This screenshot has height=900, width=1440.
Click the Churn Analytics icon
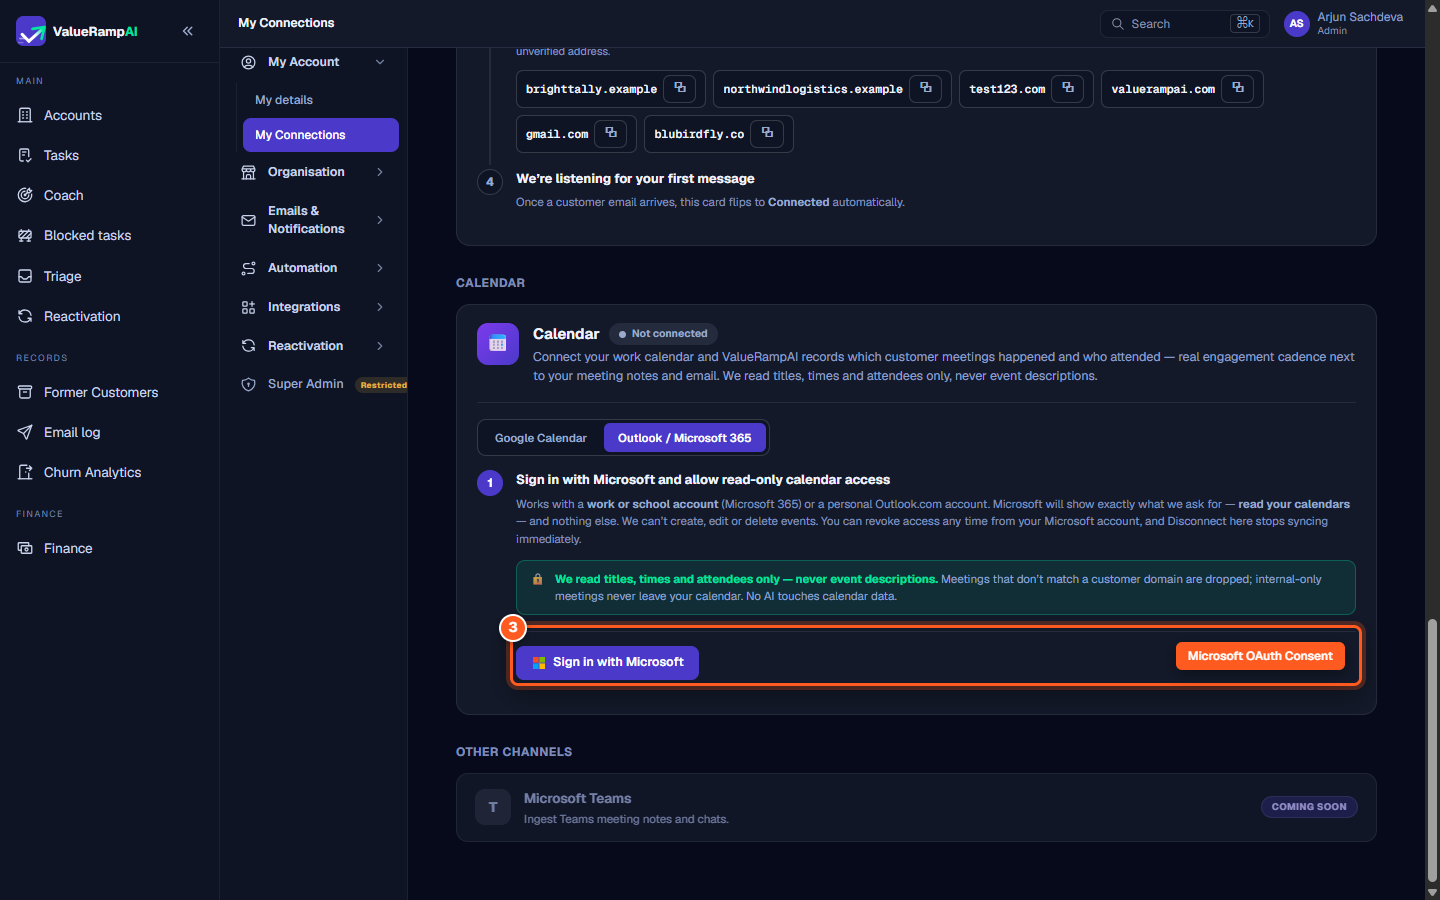[25, 472]
